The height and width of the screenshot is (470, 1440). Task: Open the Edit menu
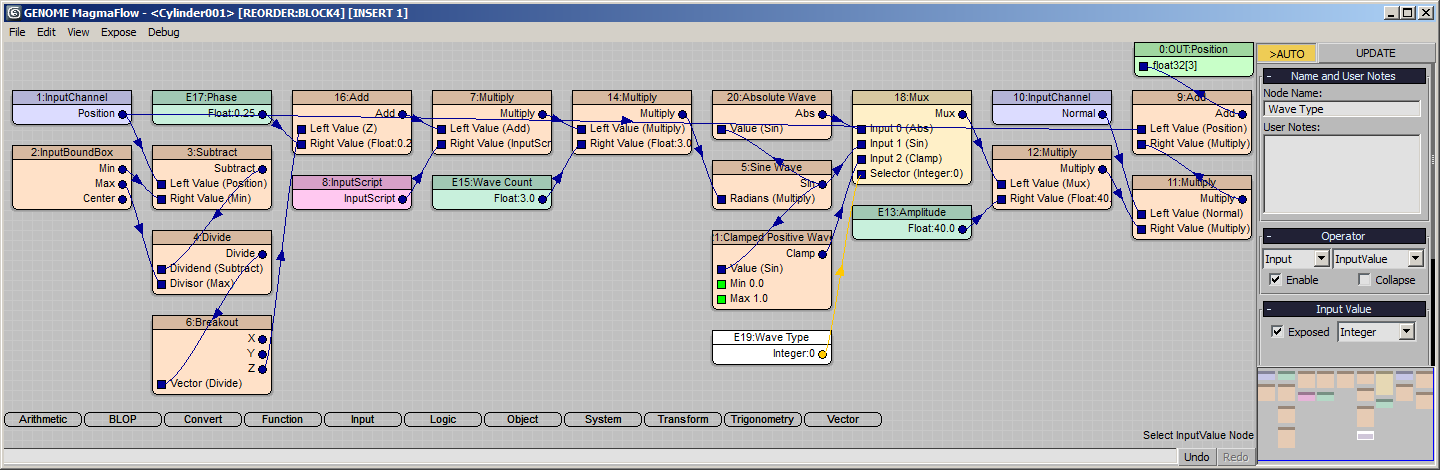46,32
